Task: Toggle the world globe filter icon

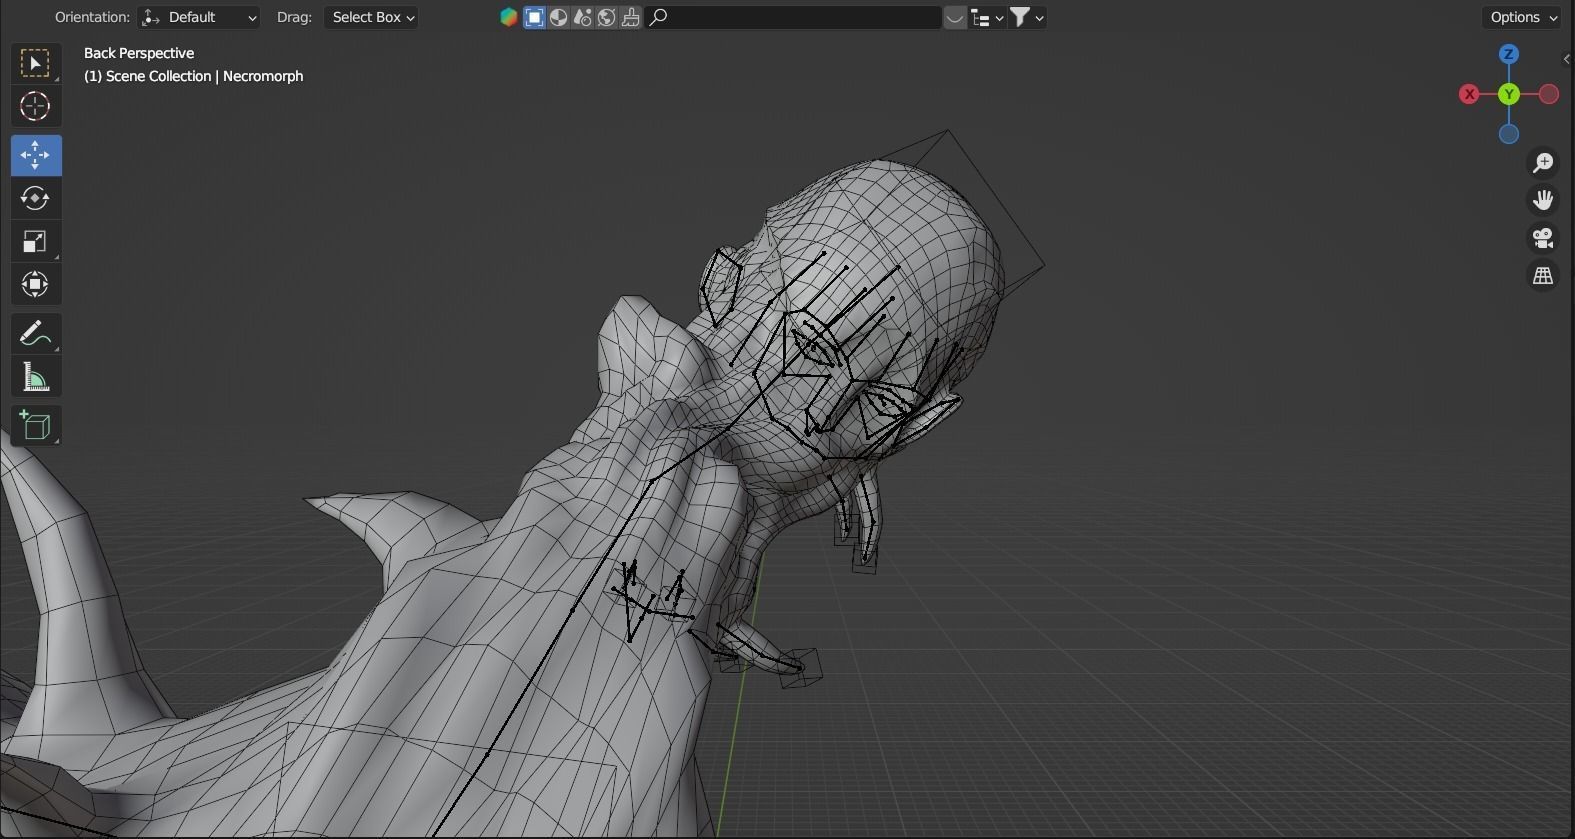Action: [x=606, y=17]
